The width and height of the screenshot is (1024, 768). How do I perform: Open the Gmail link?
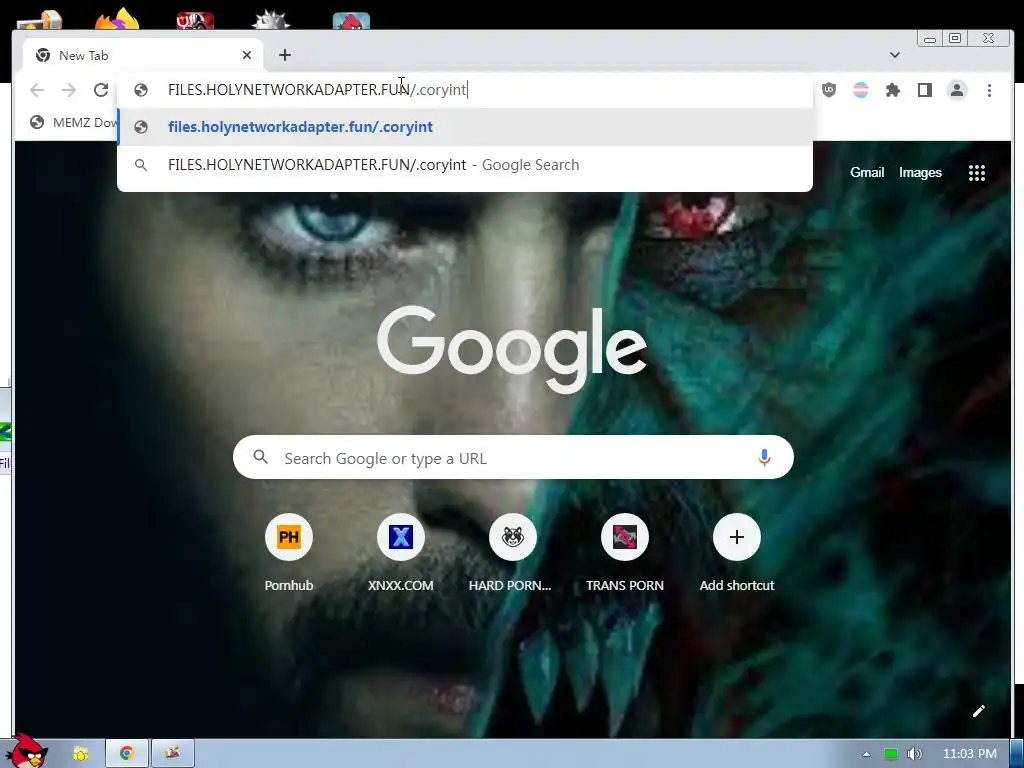(x=867, y=172)
